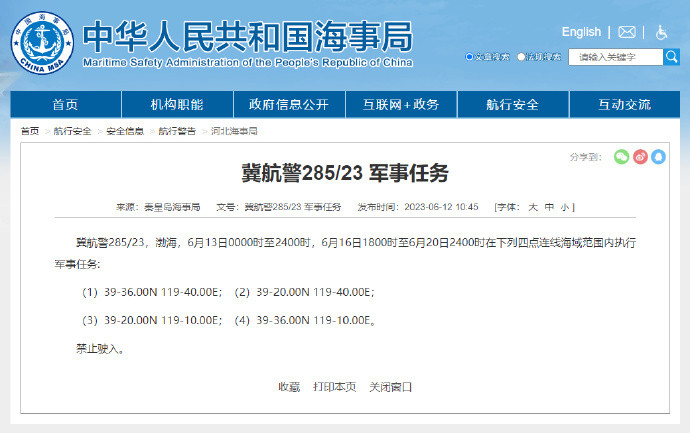Click the blue bell share icon

coord(658,157)
